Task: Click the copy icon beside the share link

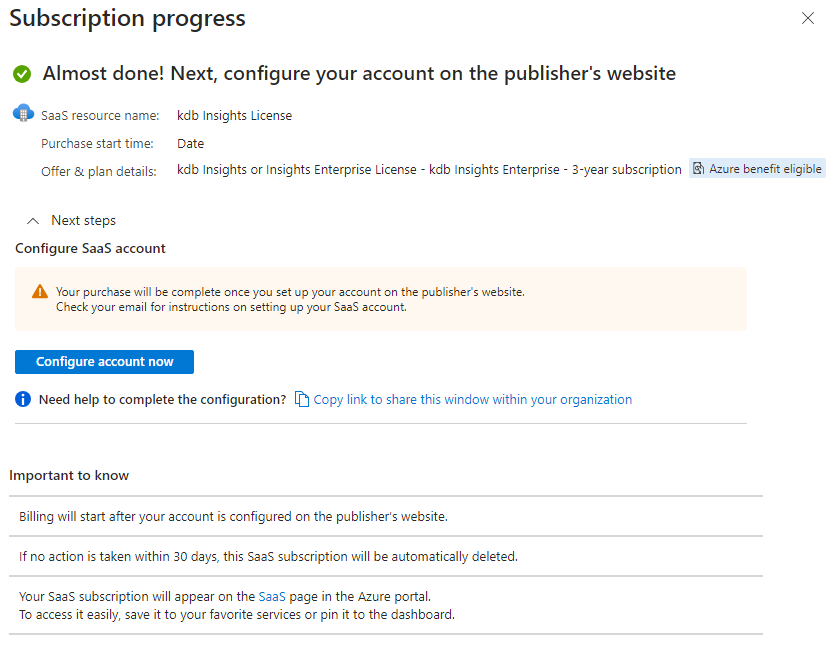Action: (302, 398)
